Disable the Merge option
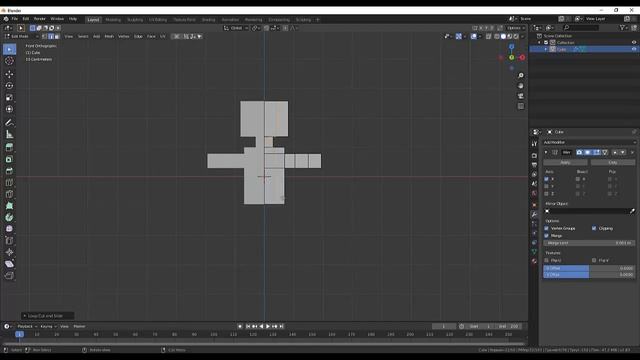The width and height of the screenshot is (640, 360). [547, 236]
